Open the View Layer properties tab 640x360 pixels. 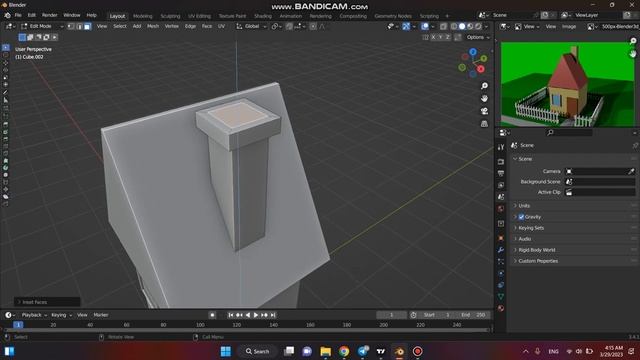pos(501,185)
